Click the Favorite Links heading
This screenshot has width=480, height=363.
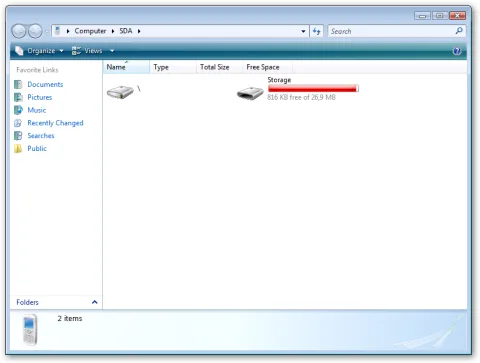(37, 70)
